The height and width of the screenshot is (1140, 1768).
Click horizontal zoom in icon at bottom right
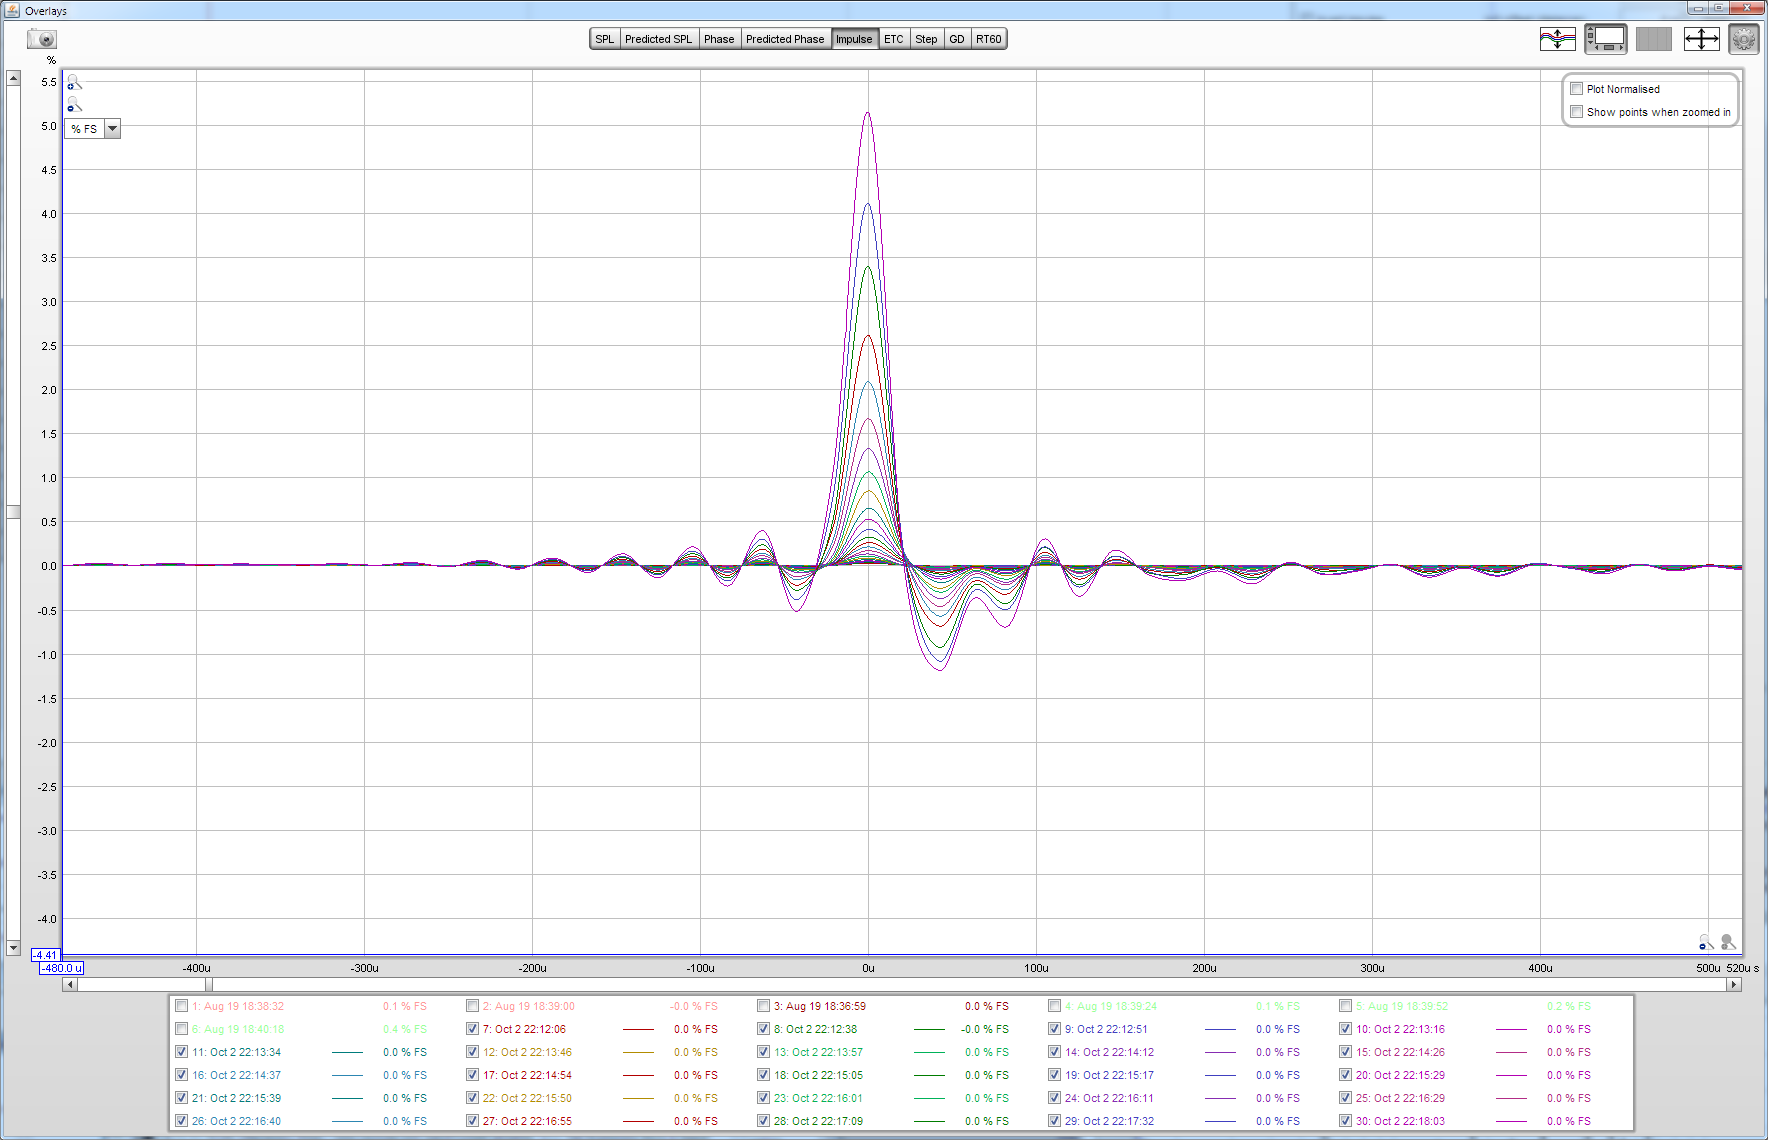[x=1728, y=942]
